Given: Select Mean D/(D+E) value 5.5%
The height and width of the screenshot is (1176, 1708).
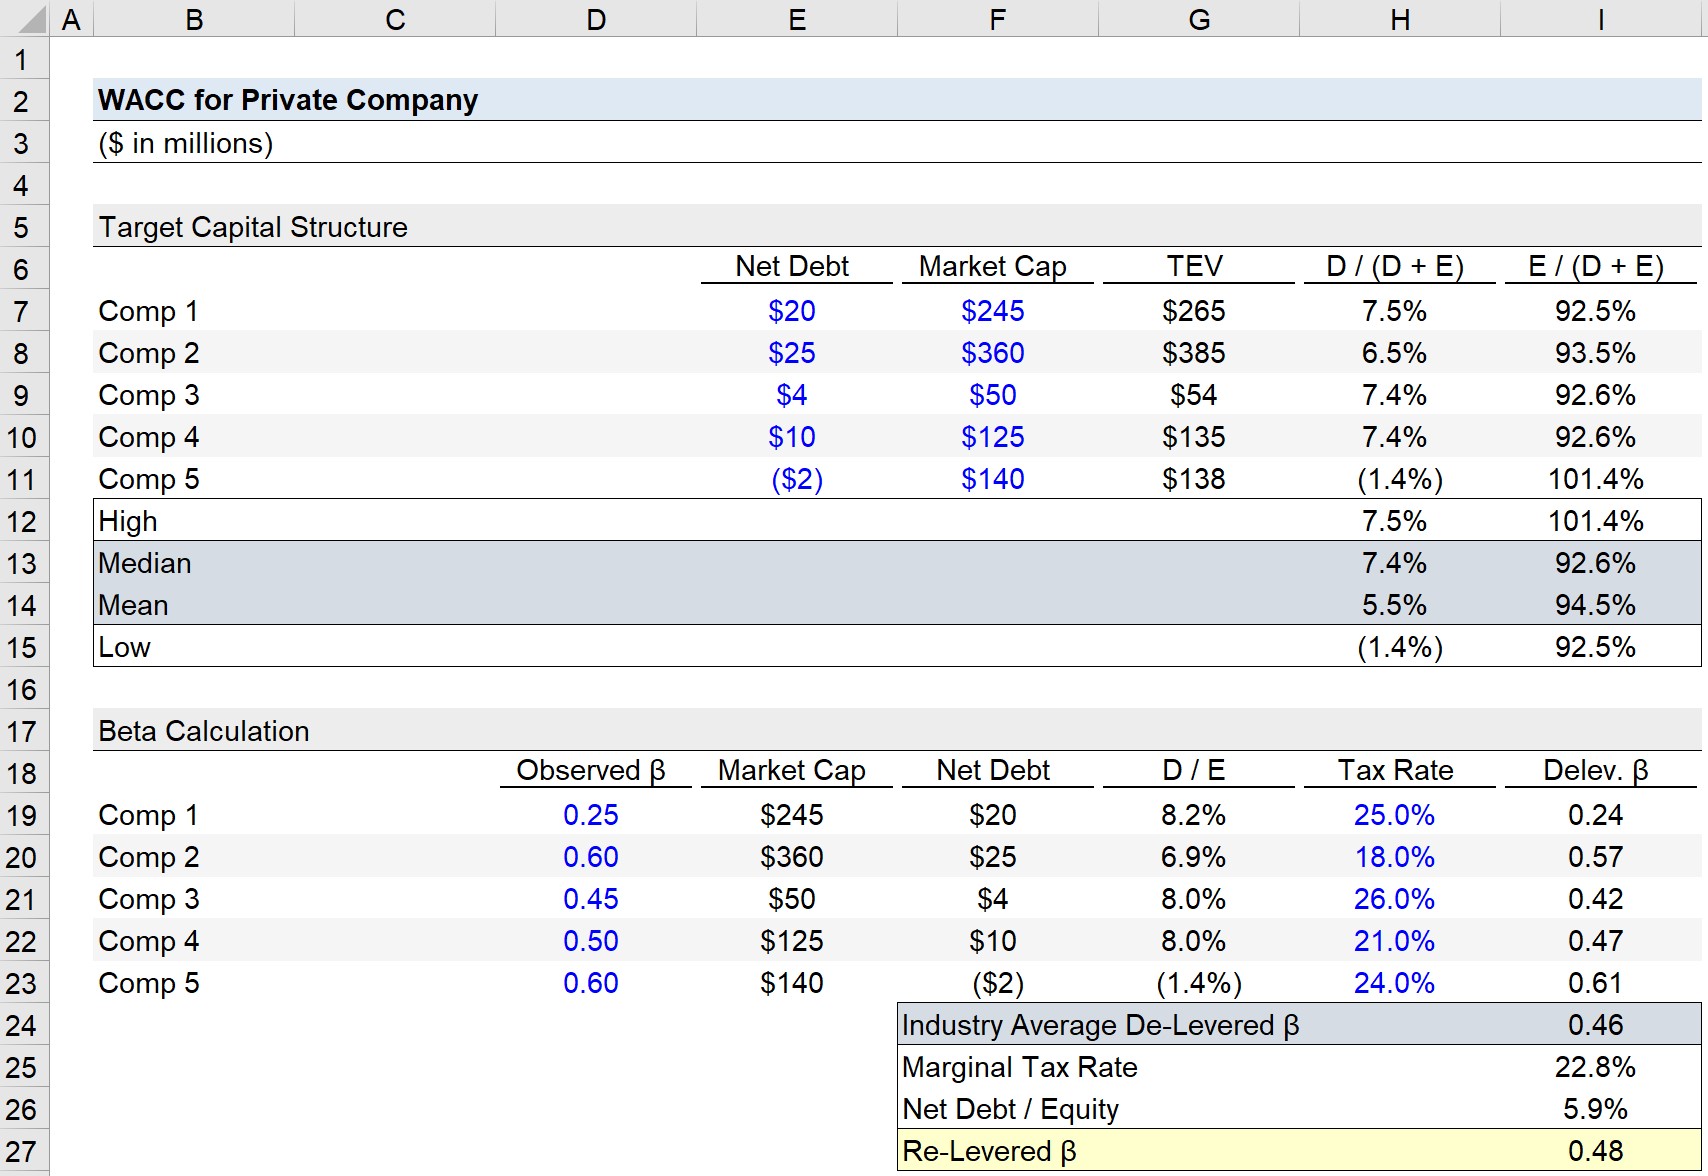Looking at the screenshot, I should [1394, 605].
